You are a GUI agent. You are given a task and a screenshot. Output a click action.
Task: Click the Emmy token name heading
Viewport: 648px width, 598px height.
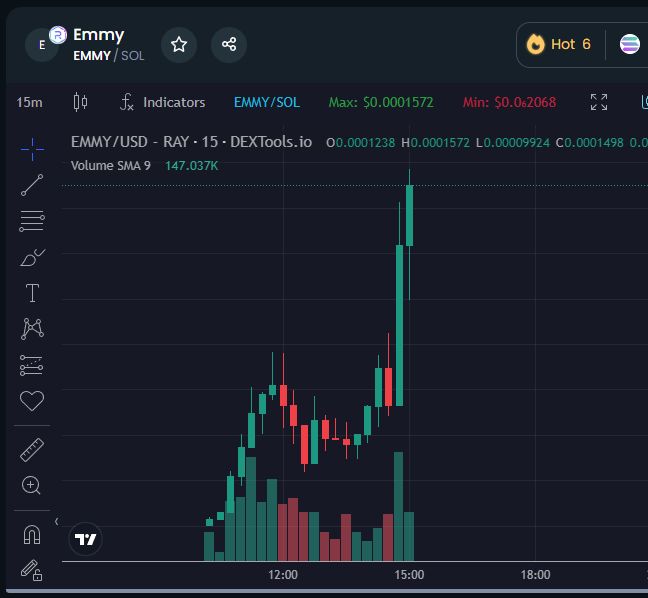[x=98, y=35]
